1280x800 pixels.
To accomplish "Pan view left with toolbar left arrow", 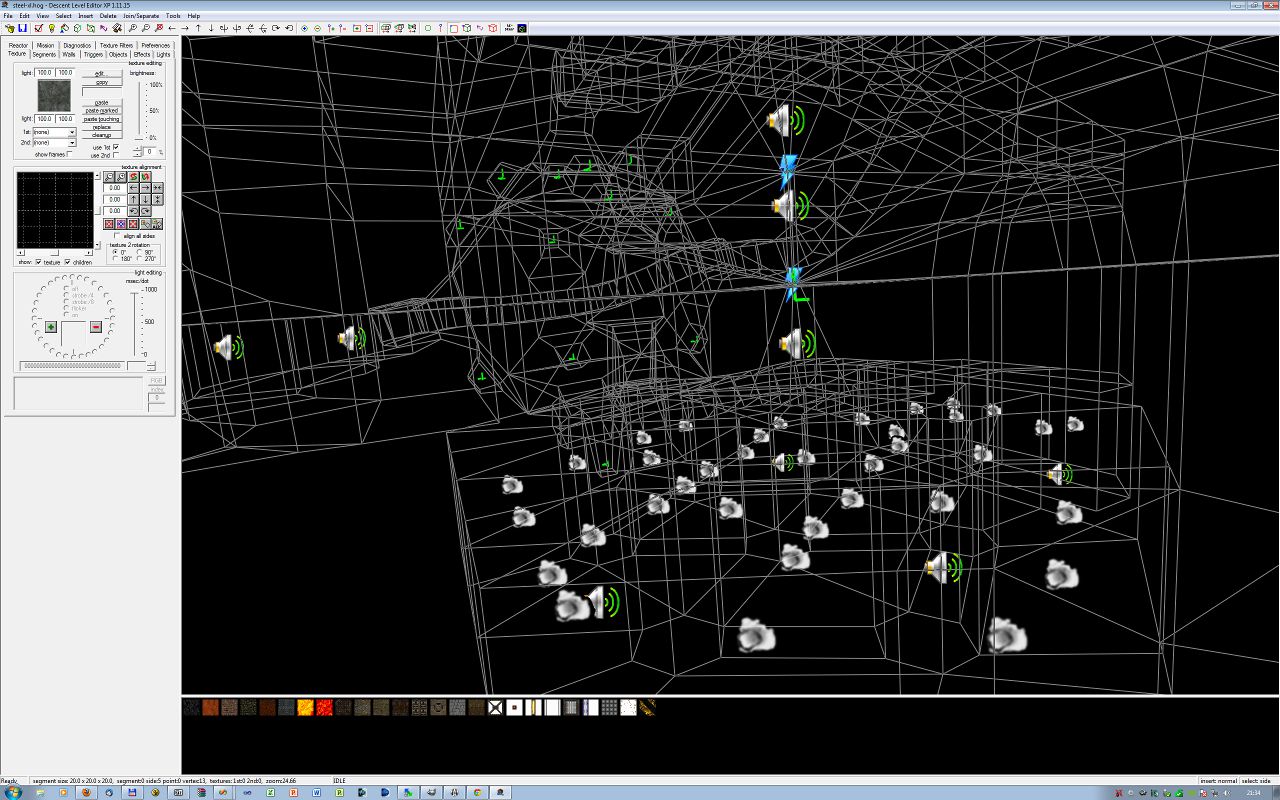I will 172,28.
